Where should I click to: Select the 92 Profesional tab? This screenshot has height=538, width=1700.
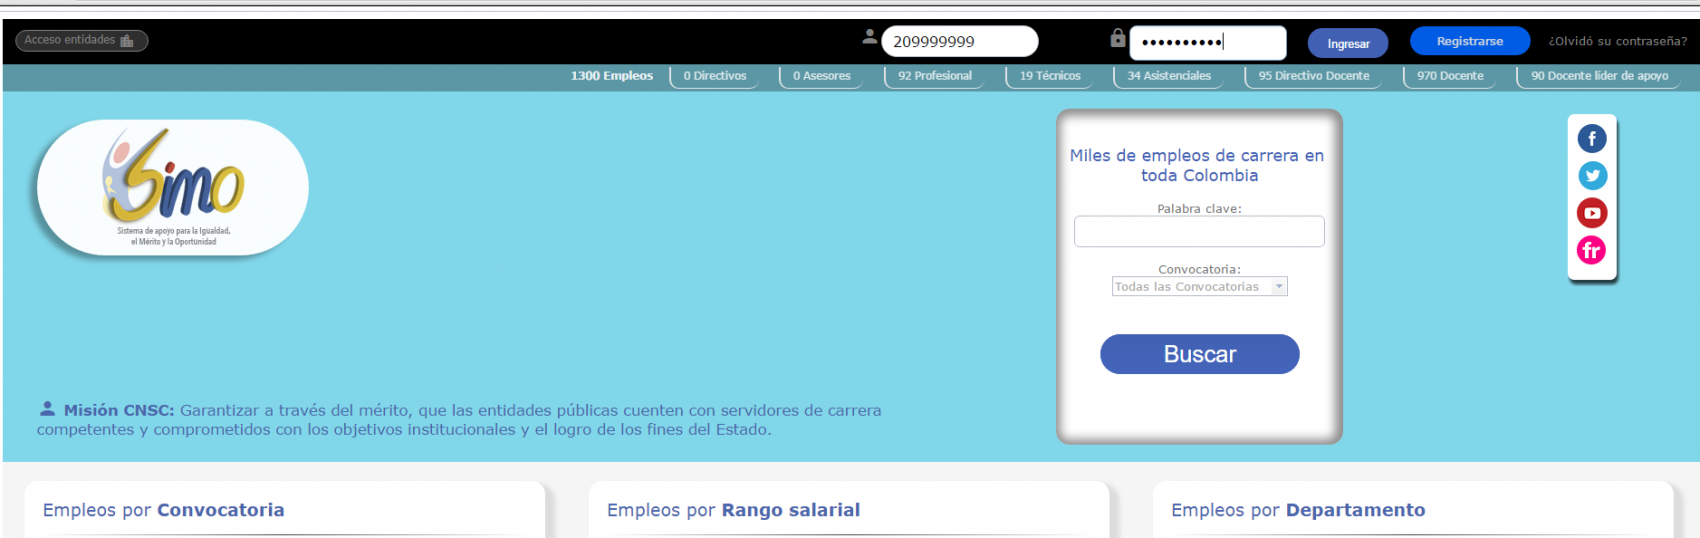pos(934,76)
